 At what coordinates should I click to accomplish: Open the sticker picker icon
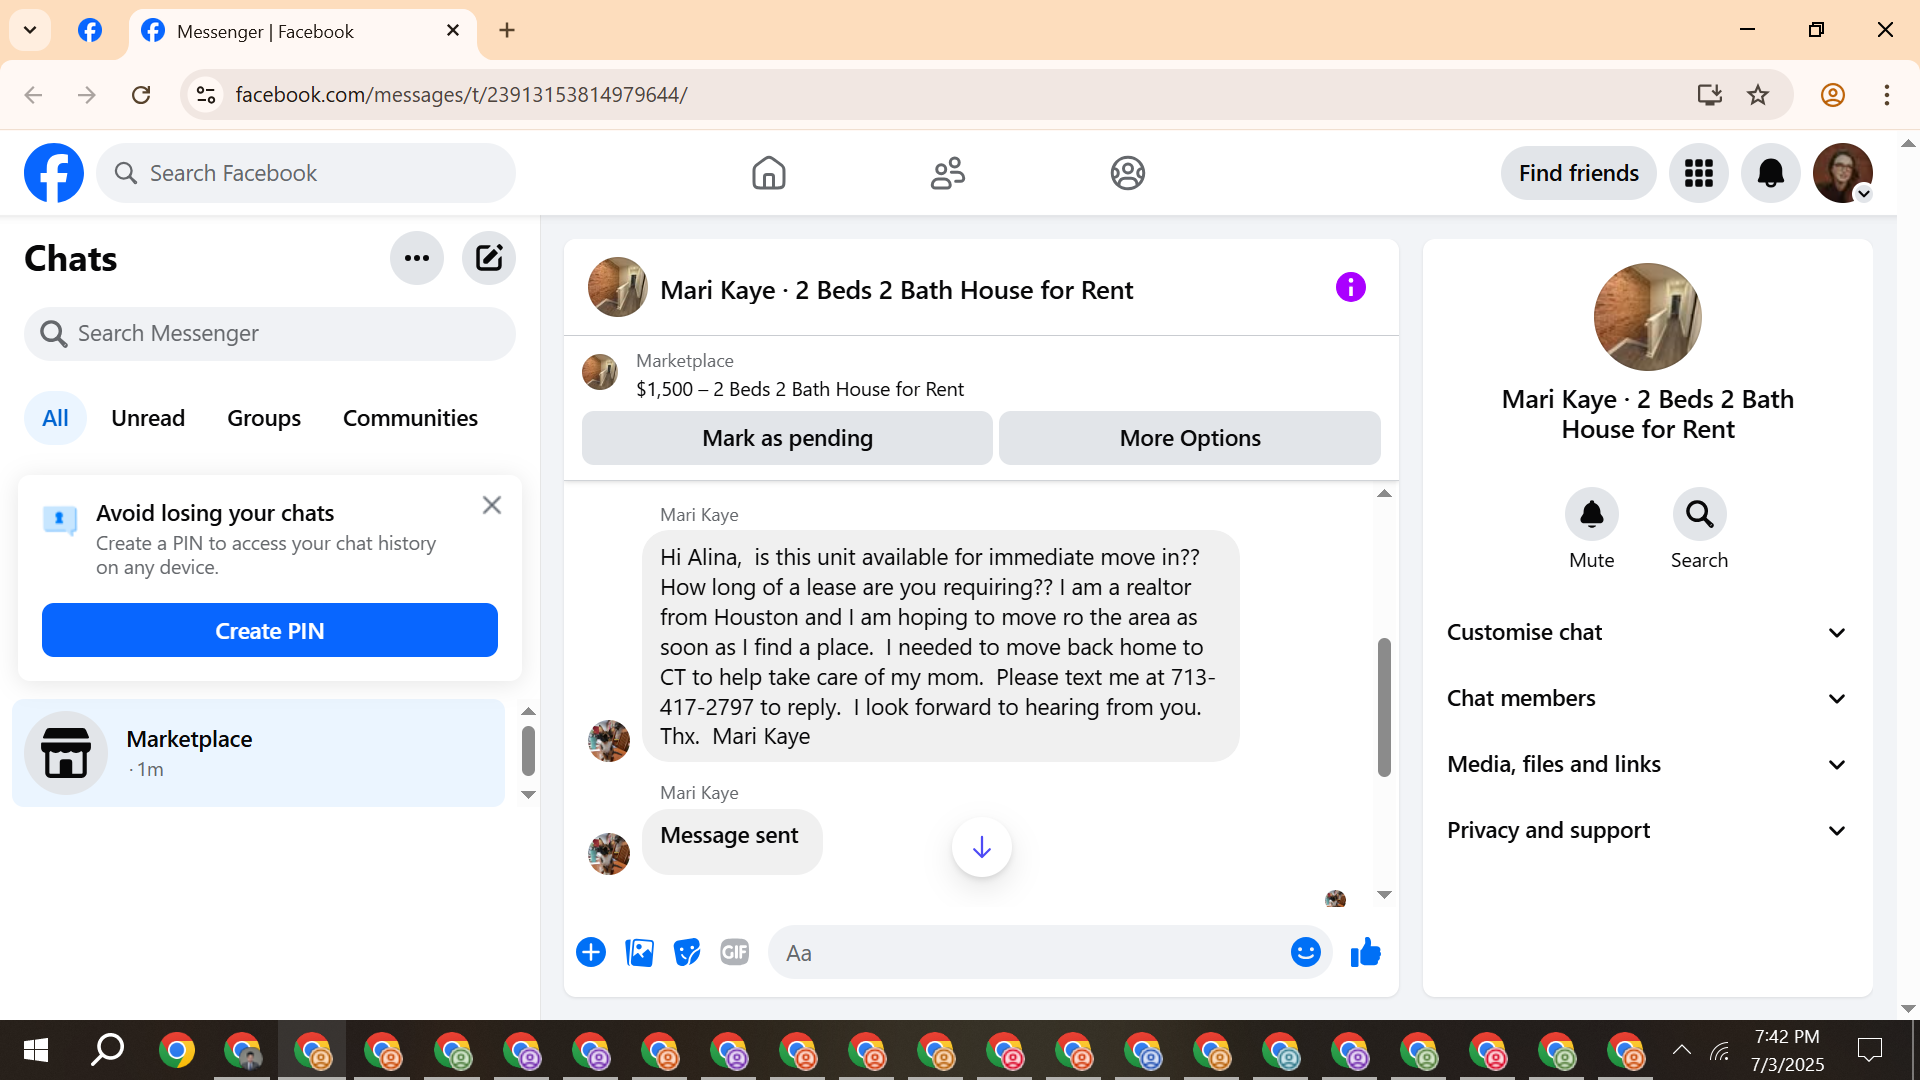(x=687, y=953)
